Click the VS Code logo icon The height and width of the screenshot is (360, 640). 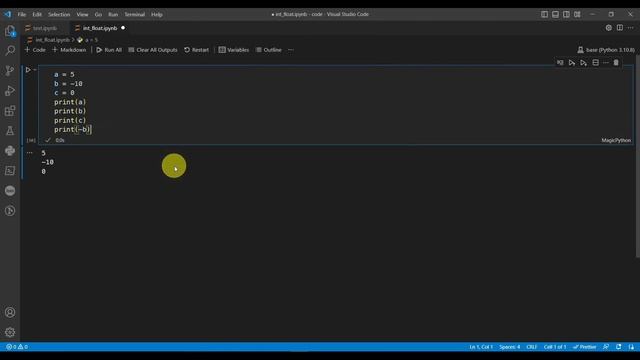[8, 14]
